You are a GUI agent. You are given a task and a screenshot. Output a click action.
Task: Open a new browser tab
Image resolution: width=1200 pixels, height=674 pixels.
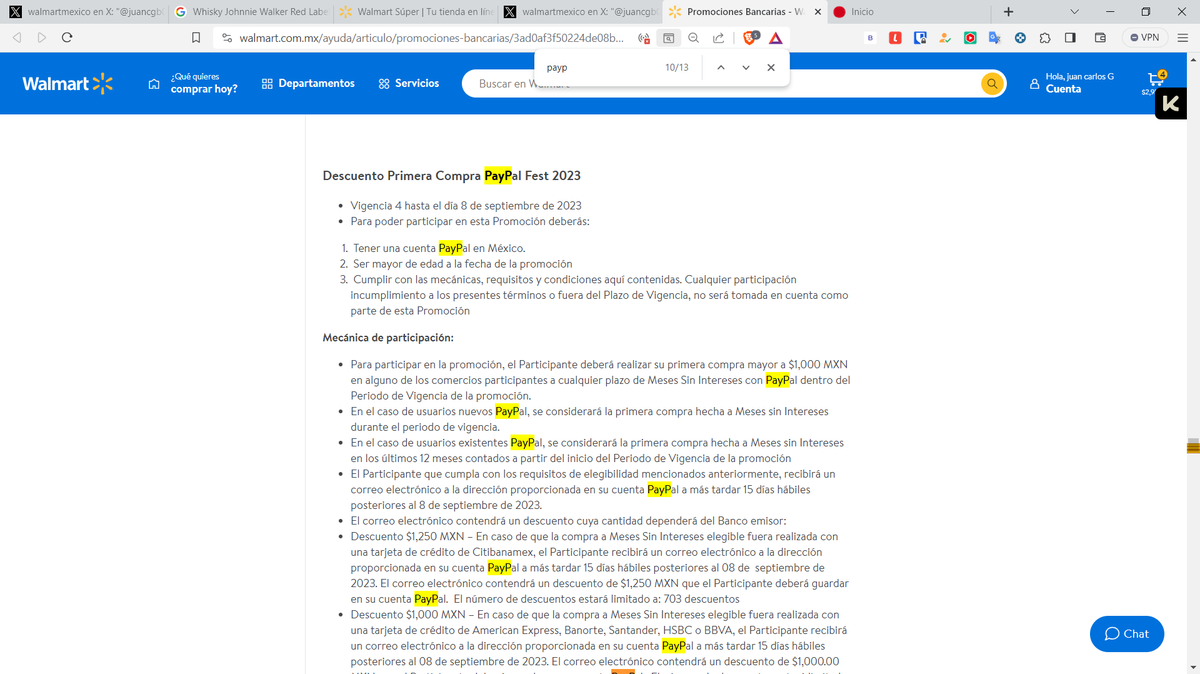pos(1008,12)
